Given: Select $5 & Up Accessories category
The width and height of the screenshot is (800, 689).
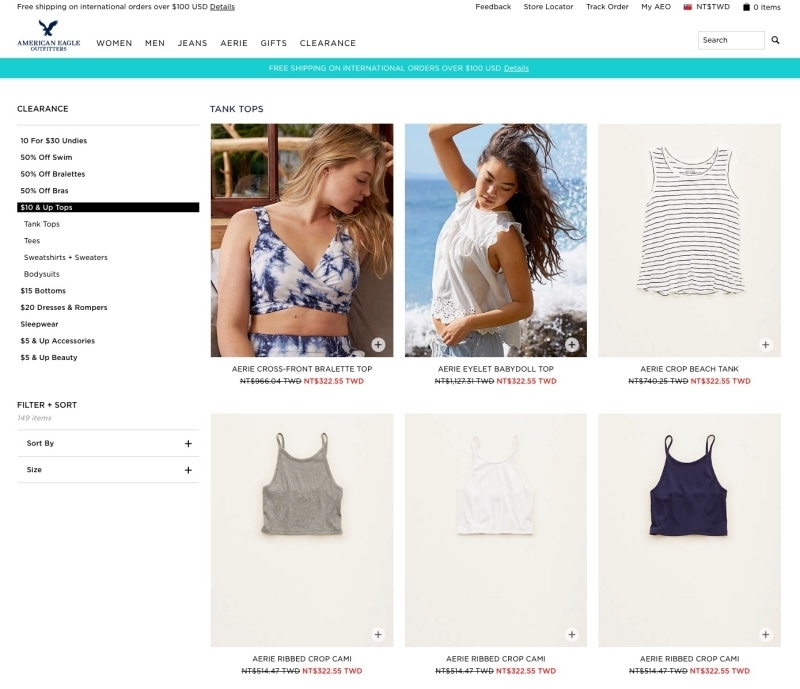Looking at the screenshot, I should [x=58, y=341].
